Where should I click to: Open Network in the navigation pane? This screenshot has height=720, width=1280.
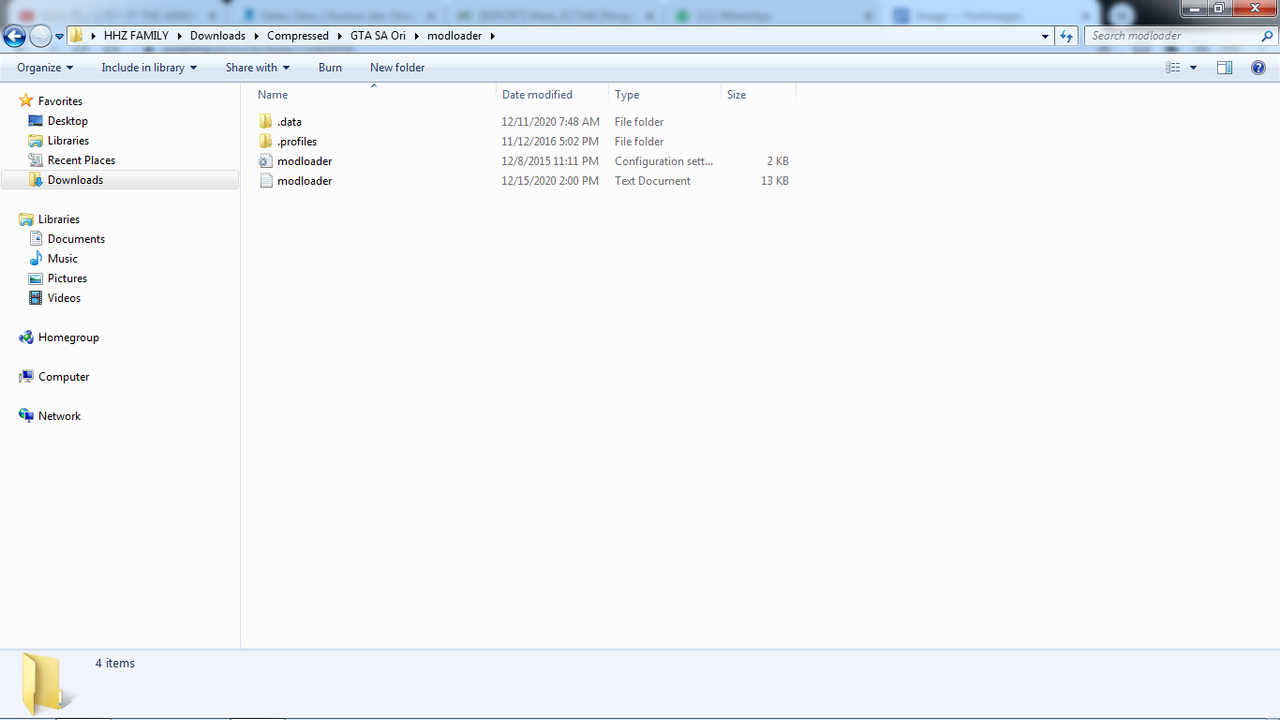(59, 416)
